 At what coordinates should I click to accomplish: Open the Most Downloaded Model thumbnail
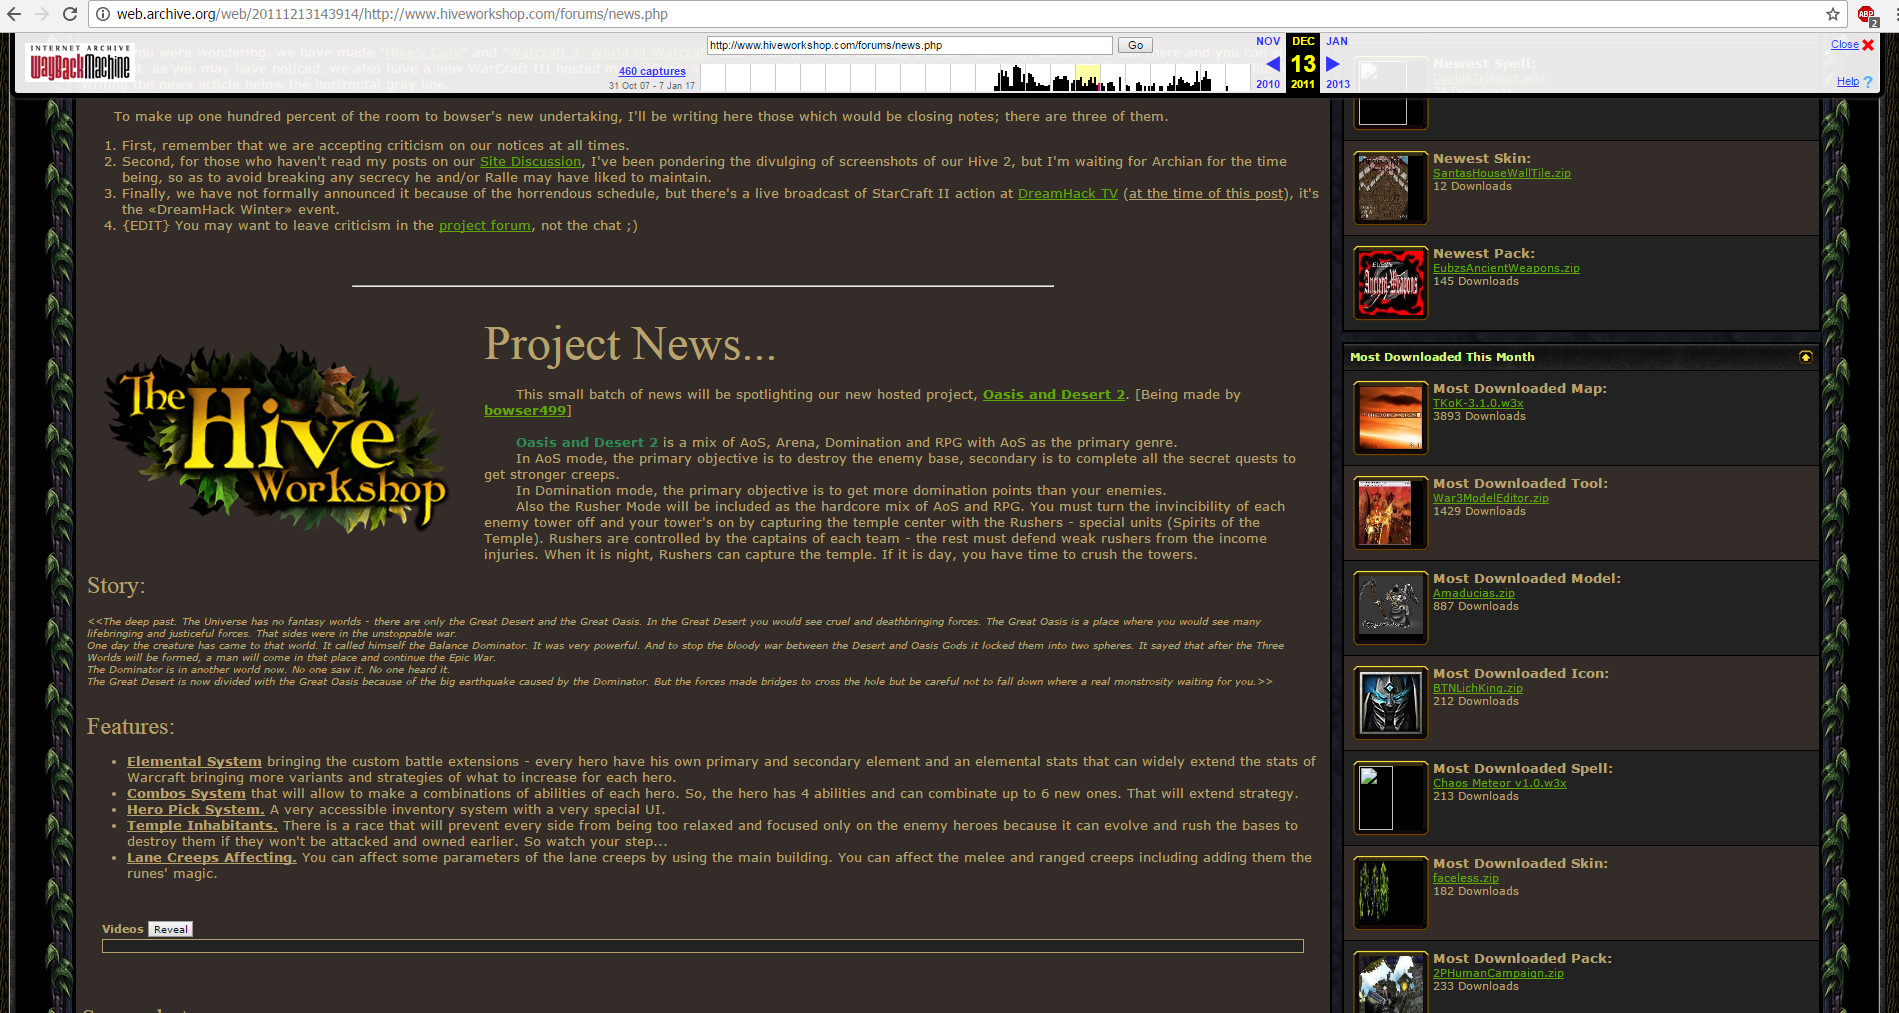click(x=1390, y=608)
